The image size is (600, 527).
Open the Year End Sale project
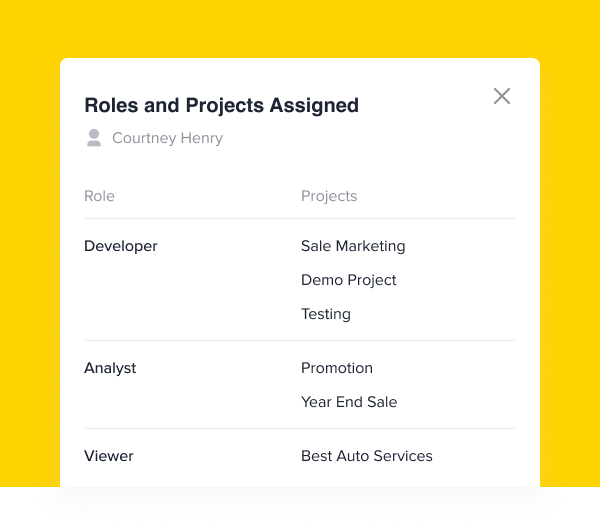[349, 402]
